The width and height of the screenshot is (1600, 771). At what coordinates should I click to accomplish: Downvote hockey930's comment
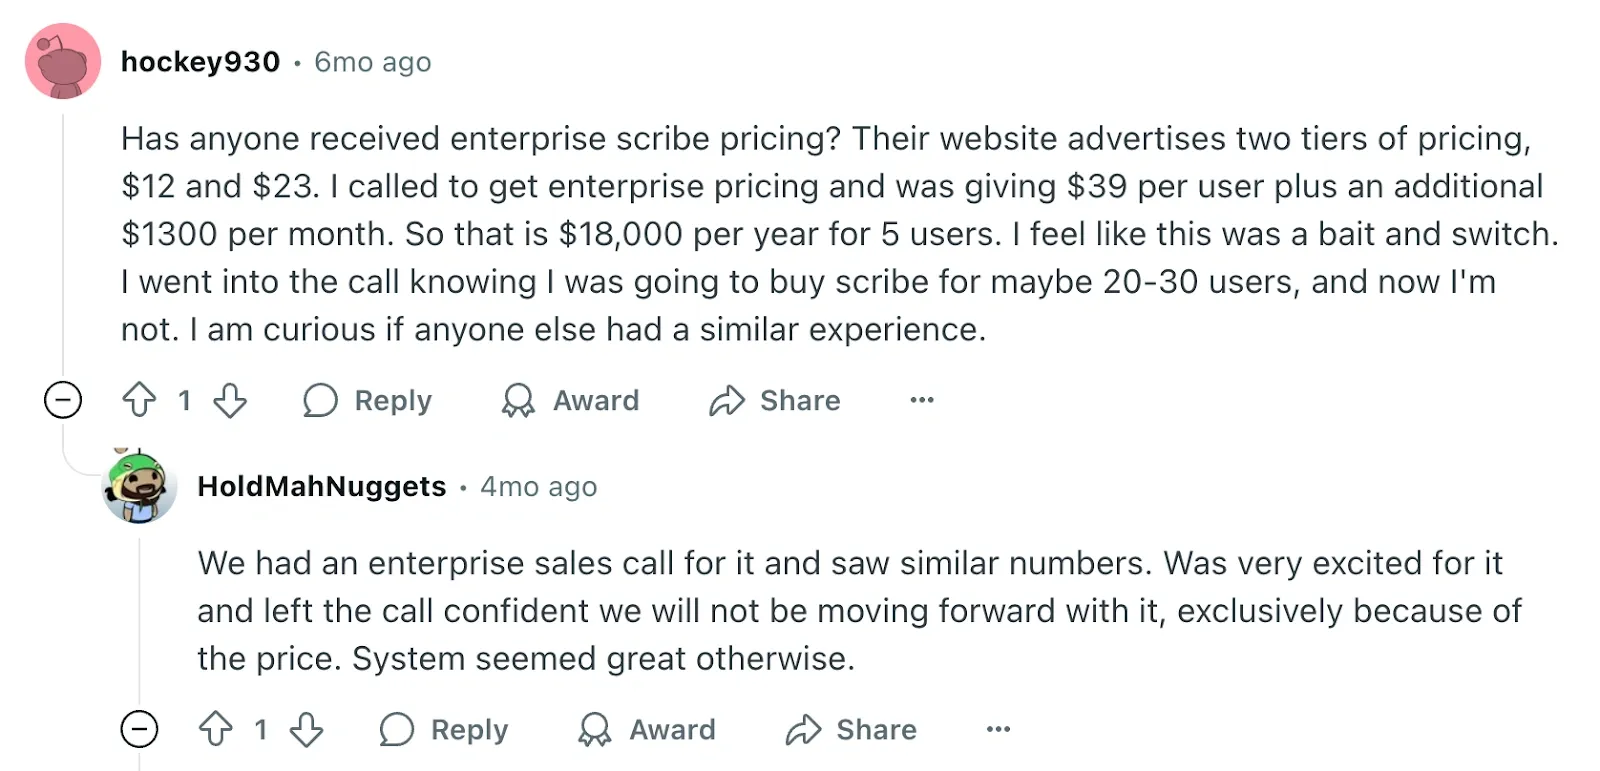point(231,400)
